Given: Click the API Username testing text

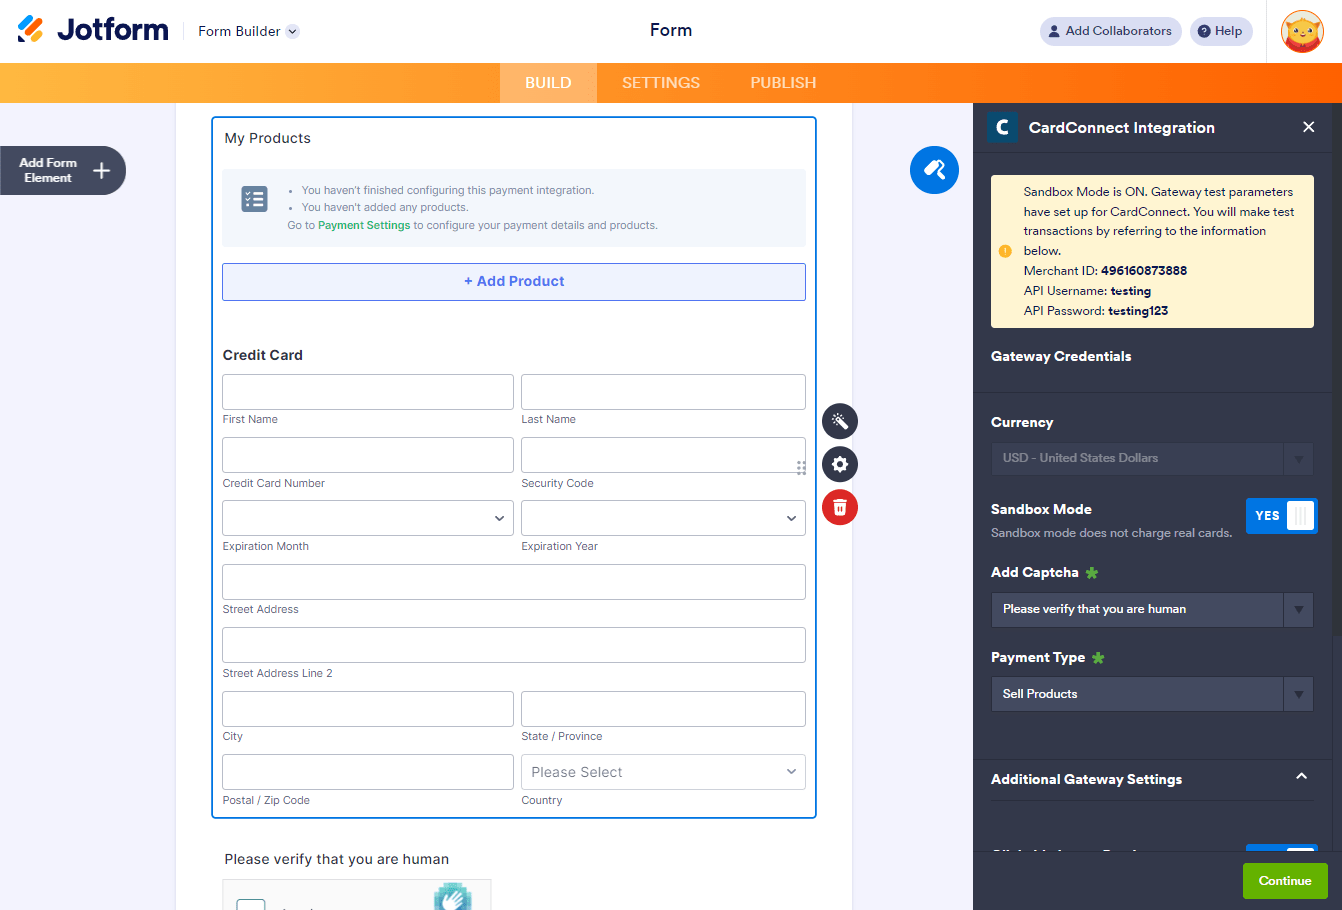Looking at the screenshot, I should pos(1087,291).
